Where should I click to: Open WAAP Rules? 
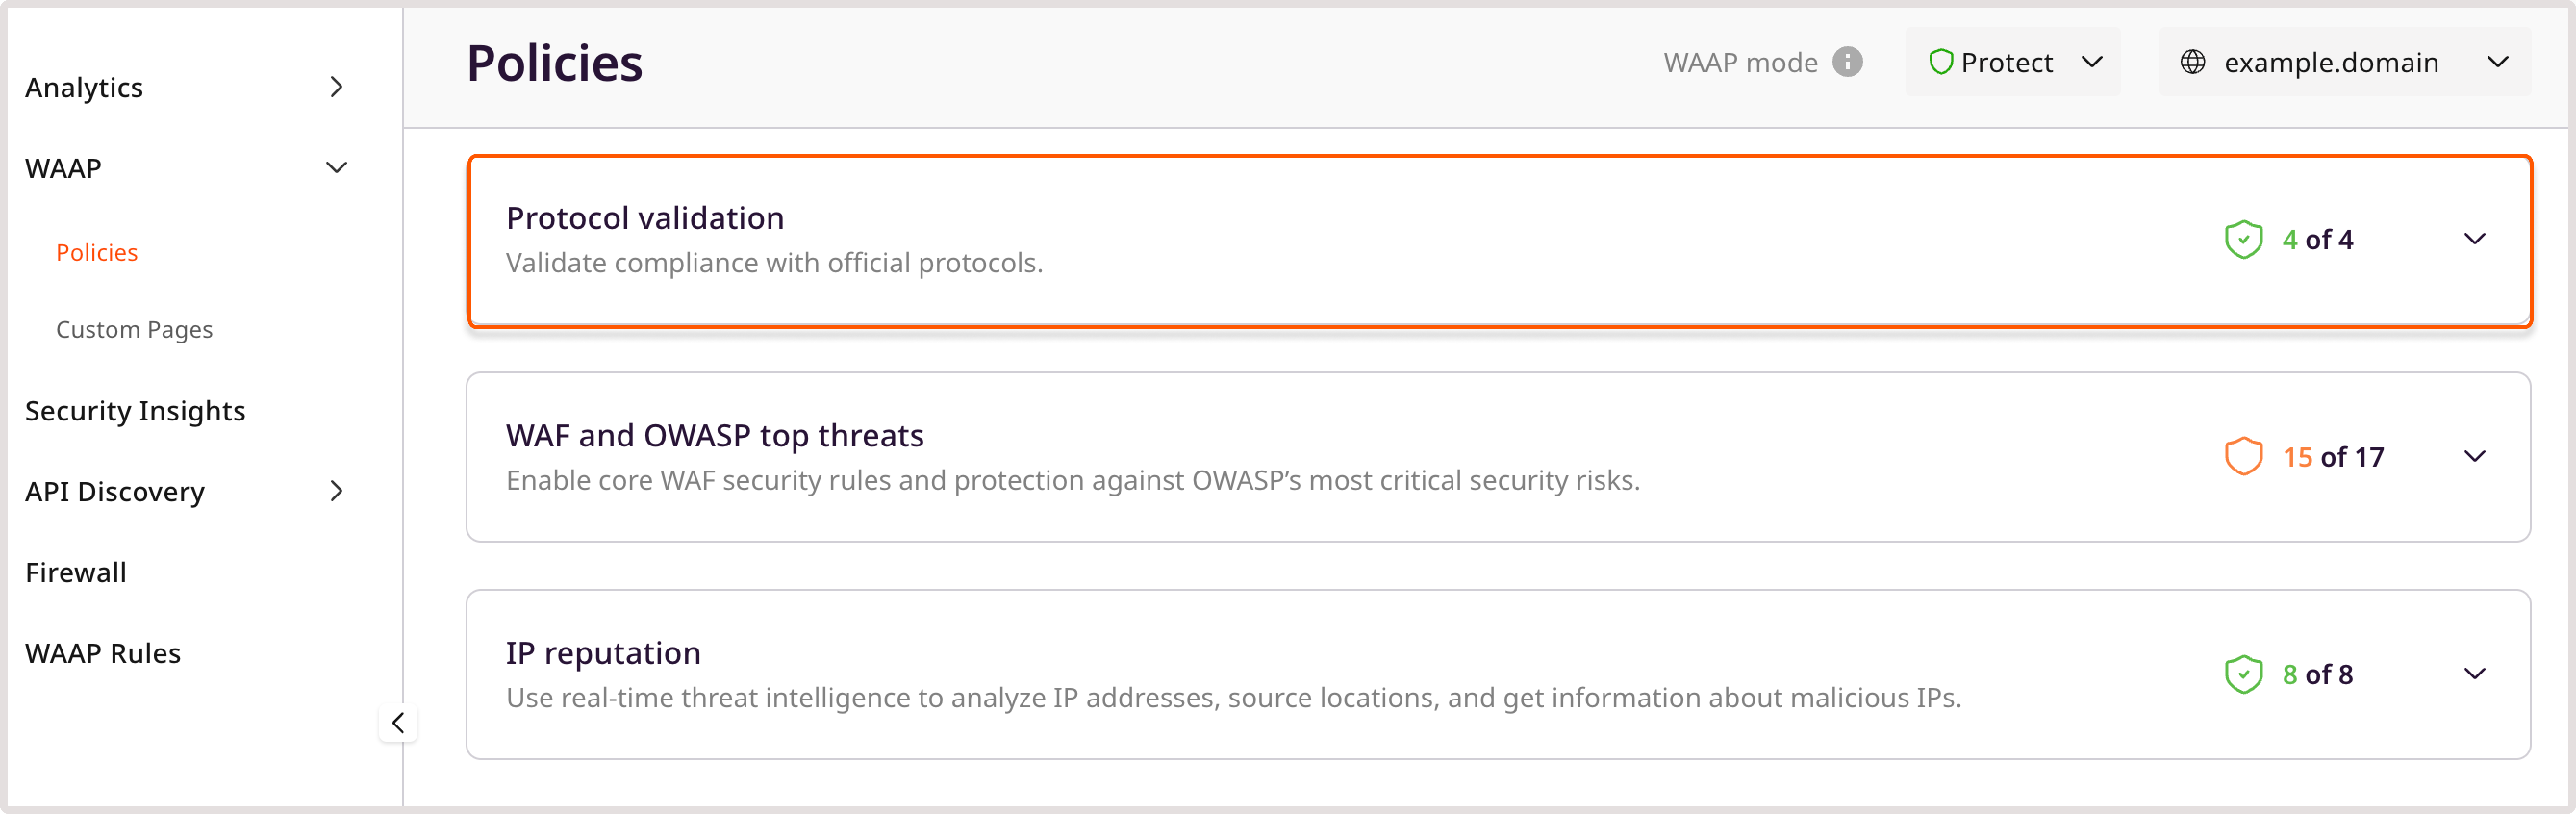[x=102, y=653]
